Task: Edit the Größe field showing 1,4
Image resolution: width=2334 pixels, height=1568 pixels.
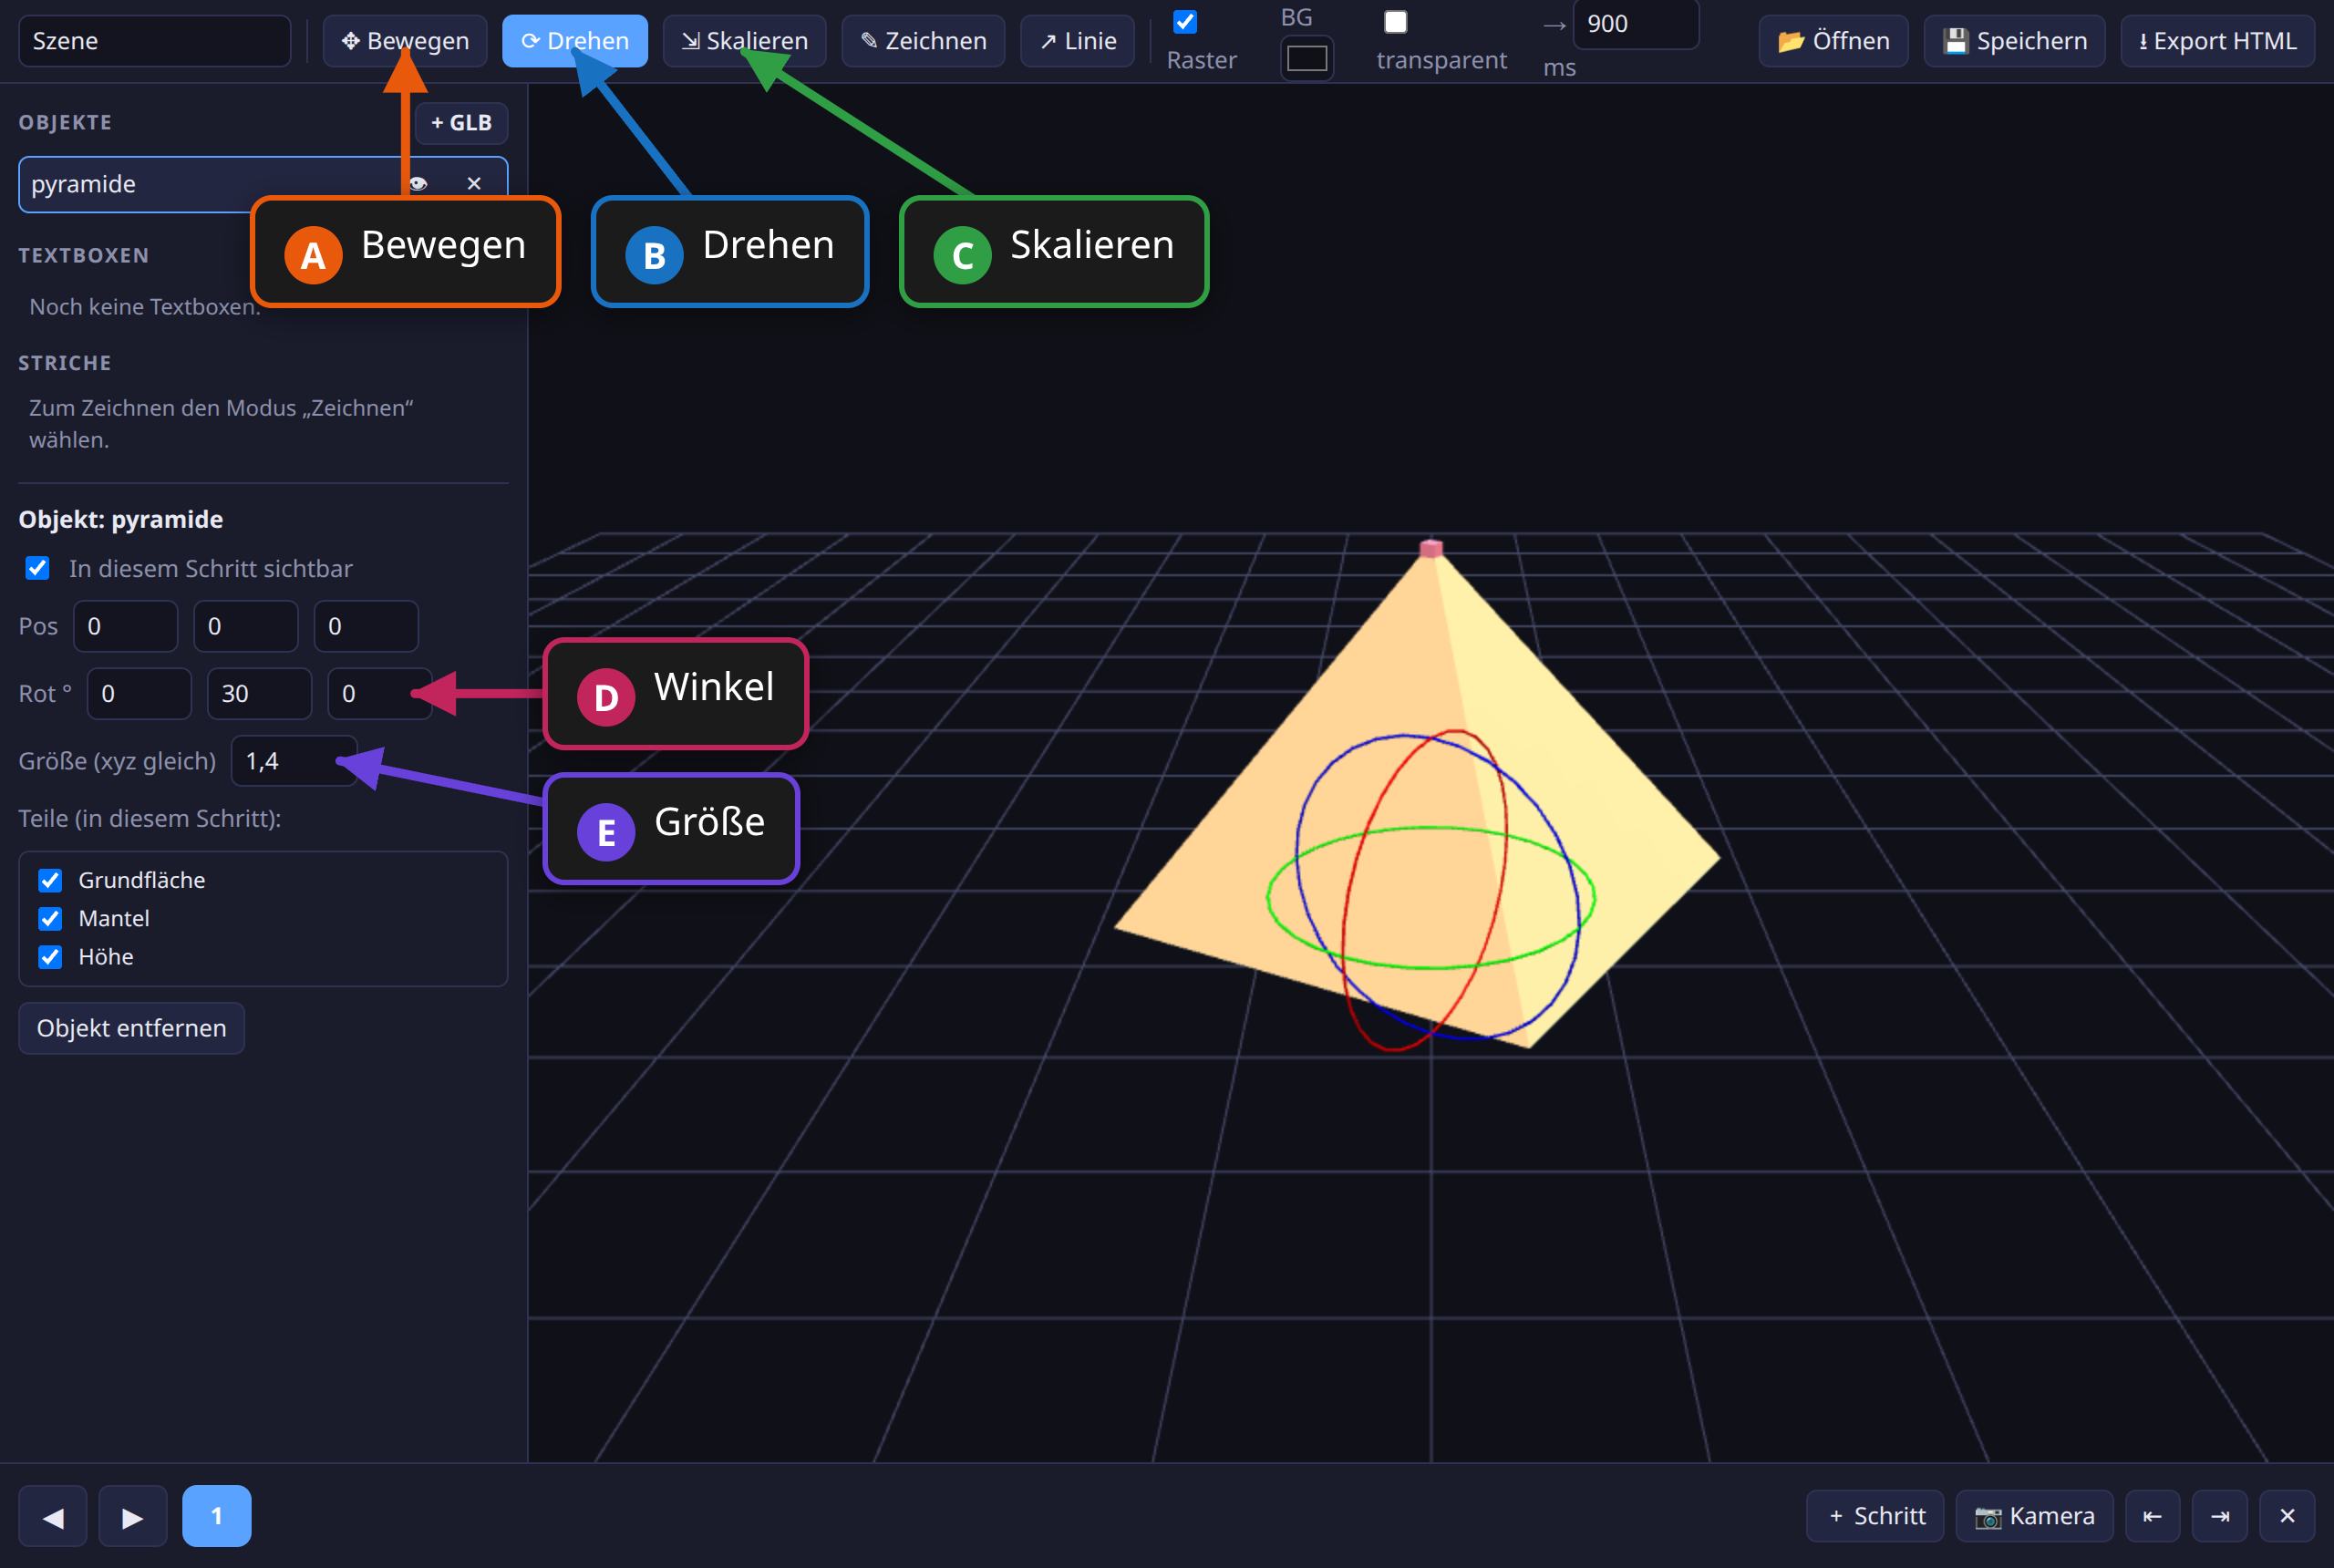Action: [x=294, y=761]
